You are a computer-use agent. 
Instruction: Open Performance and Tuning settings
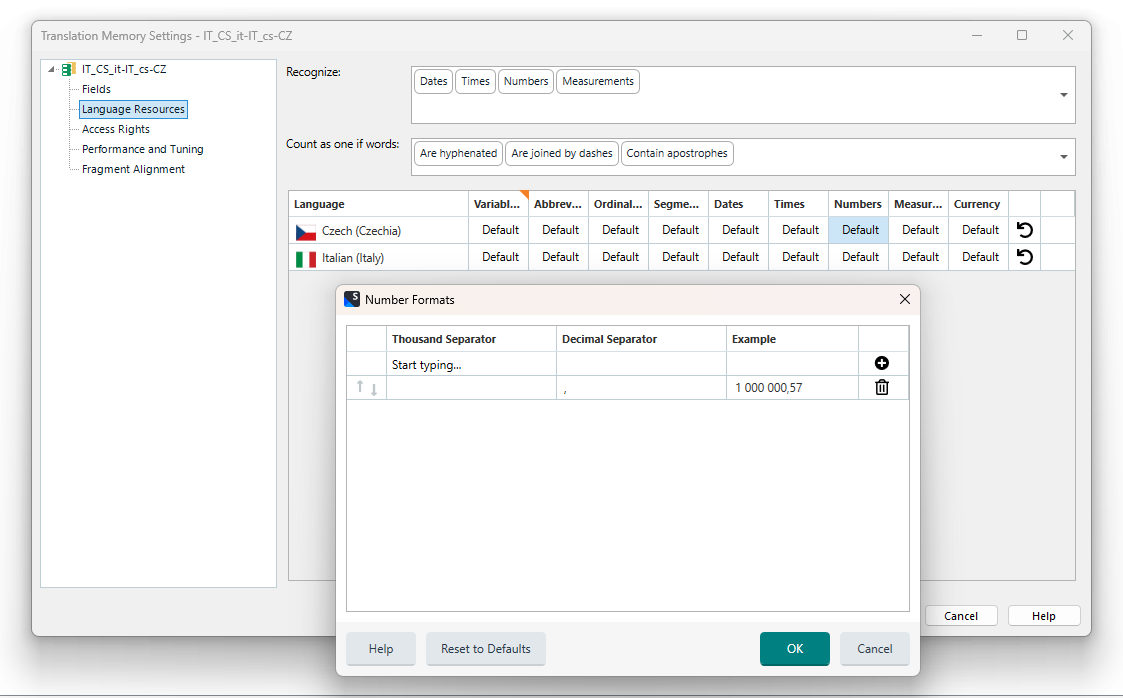click(143, 149)
